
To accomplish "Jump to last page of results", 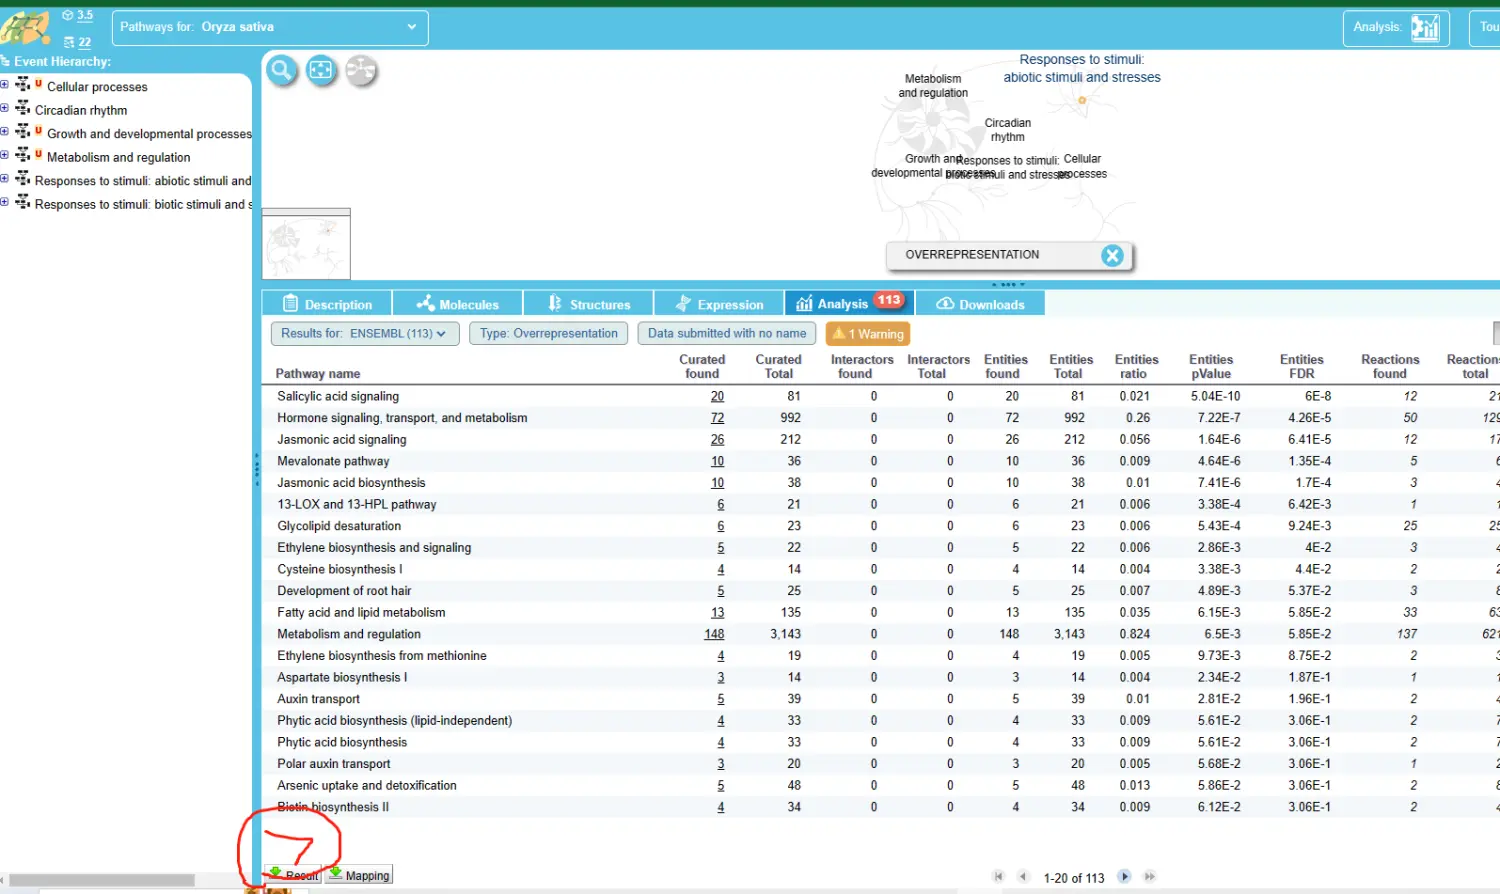I will tap(1150, 877).
